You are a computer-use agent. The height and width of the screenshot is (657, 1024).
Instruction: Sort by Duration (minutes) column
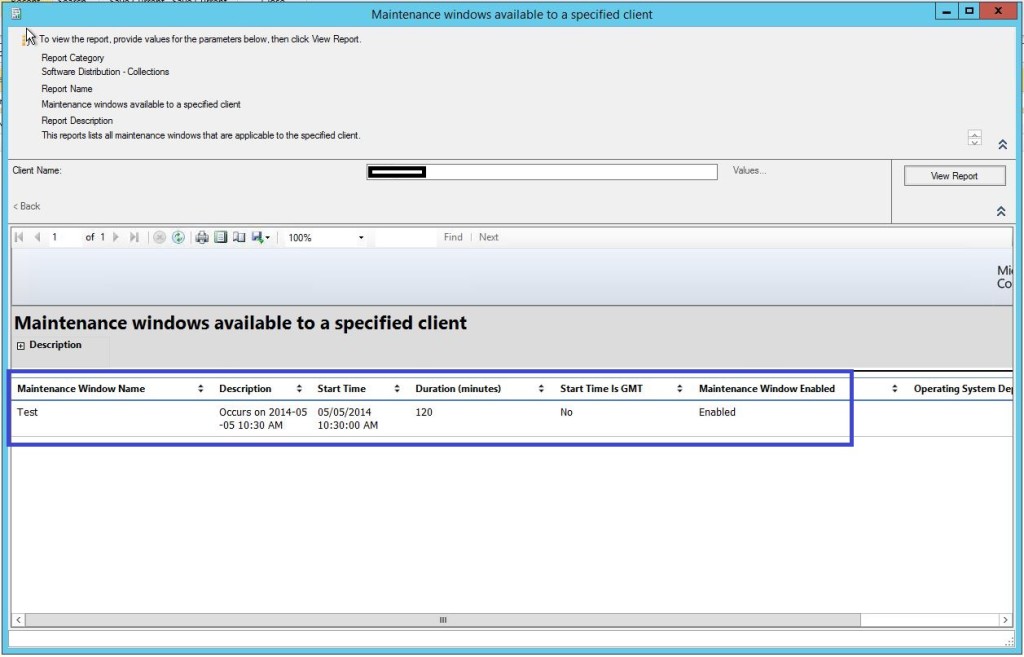[x=541, y=389]
